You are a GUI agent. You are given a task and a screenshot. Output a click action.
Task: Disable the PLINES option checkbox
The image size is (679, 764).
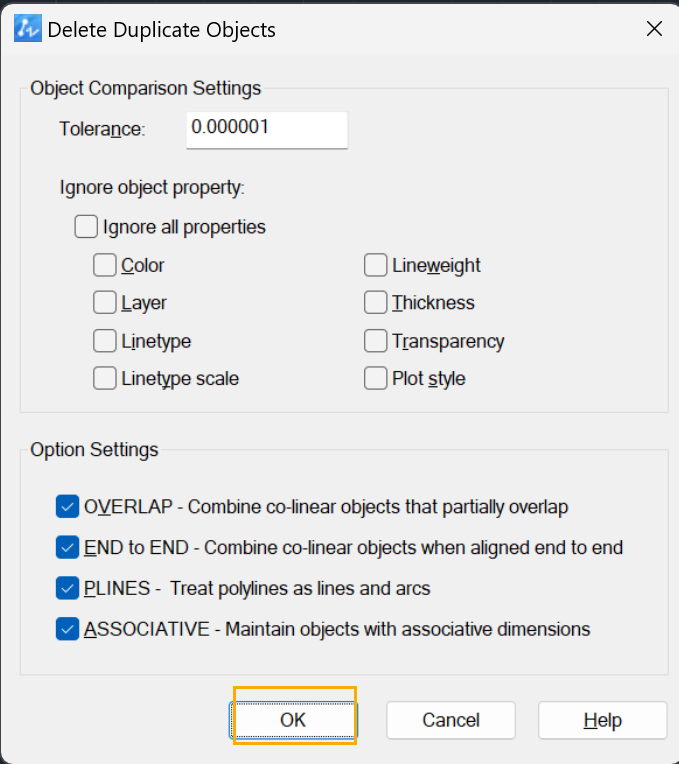67,588
